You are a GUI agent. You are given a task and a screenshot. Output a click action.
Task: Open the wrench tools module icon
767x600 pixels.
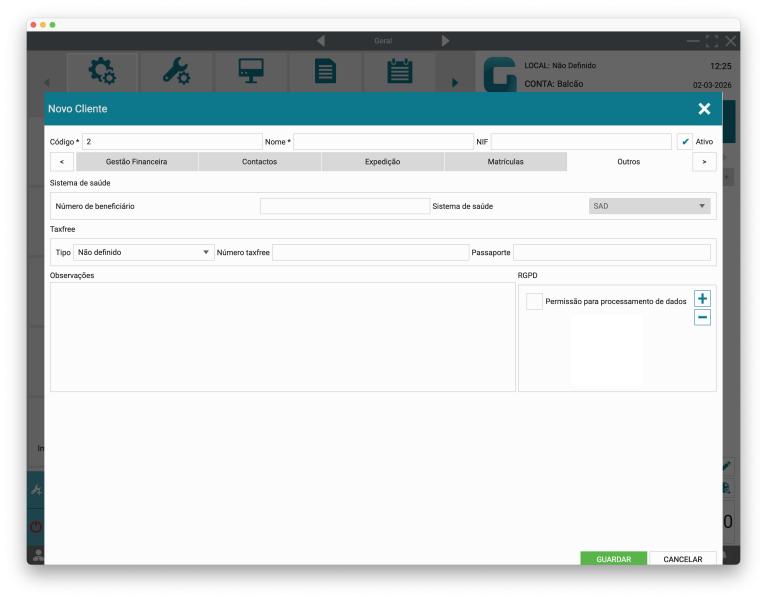click(x=176, y=72)
